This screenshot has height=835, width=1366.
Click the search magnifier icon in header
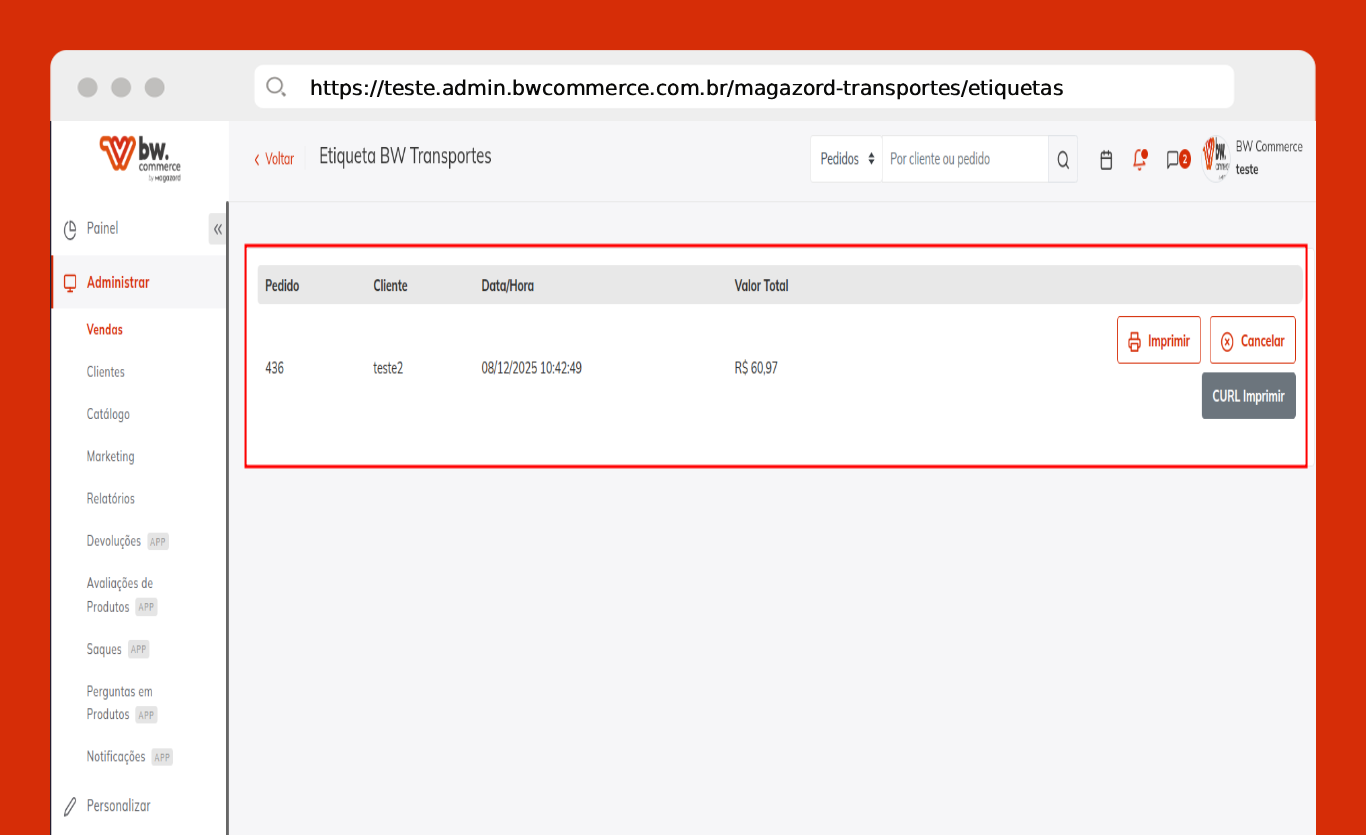pos(1063,160)
